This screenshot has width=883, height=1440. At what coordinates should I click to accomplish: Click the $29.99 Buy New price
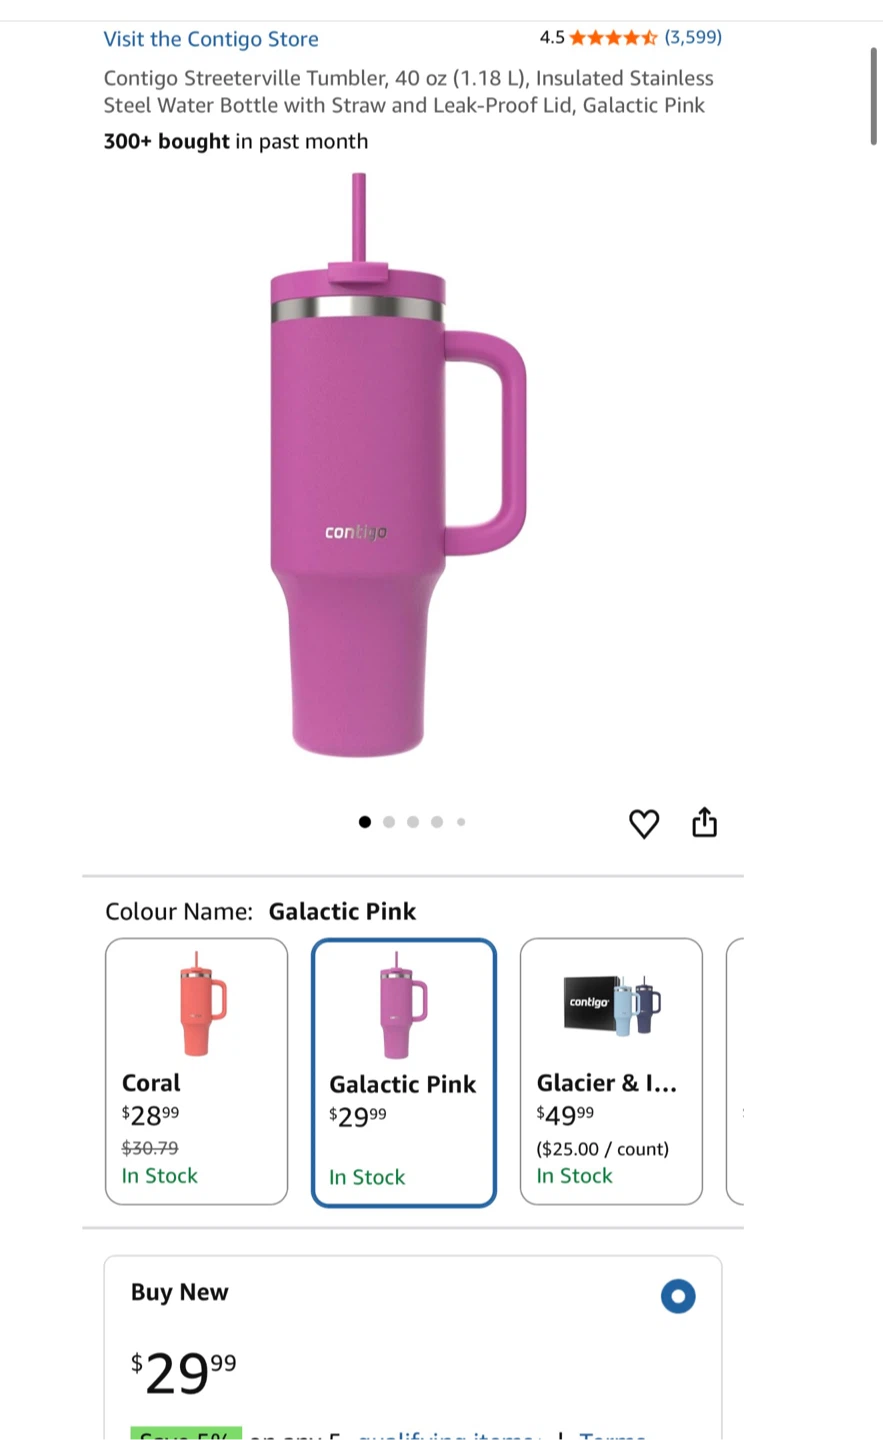click(x=184, y=1372)
